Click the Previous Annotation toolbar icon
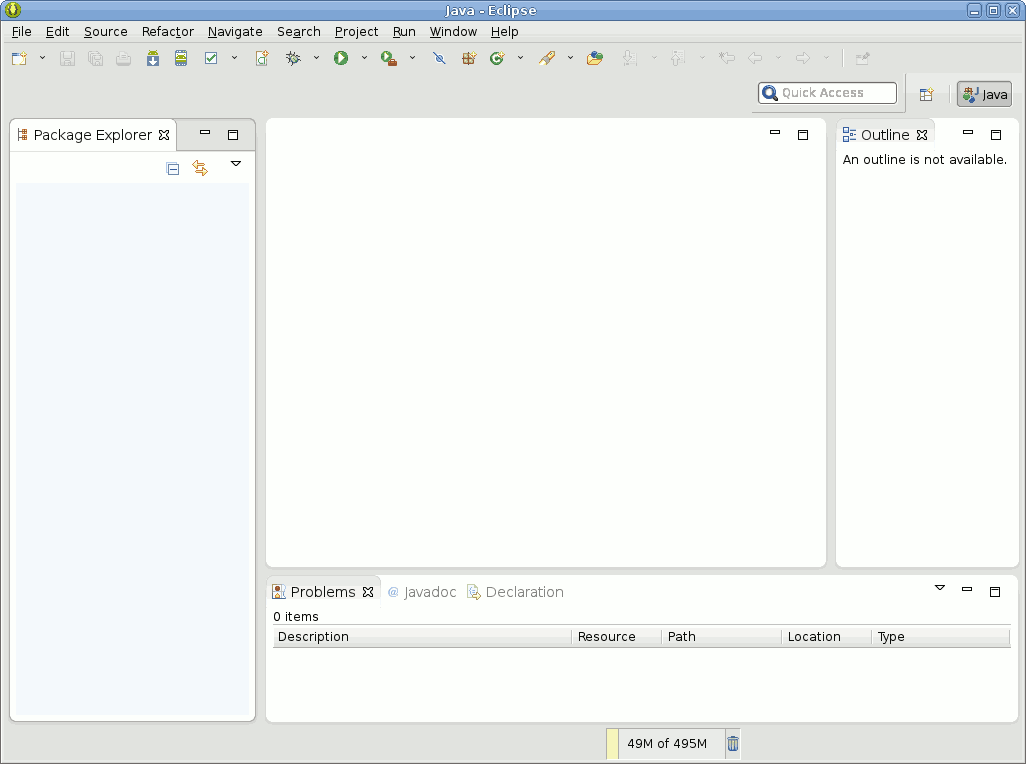Screen dimensions: 1026x764 click(678, 58)
